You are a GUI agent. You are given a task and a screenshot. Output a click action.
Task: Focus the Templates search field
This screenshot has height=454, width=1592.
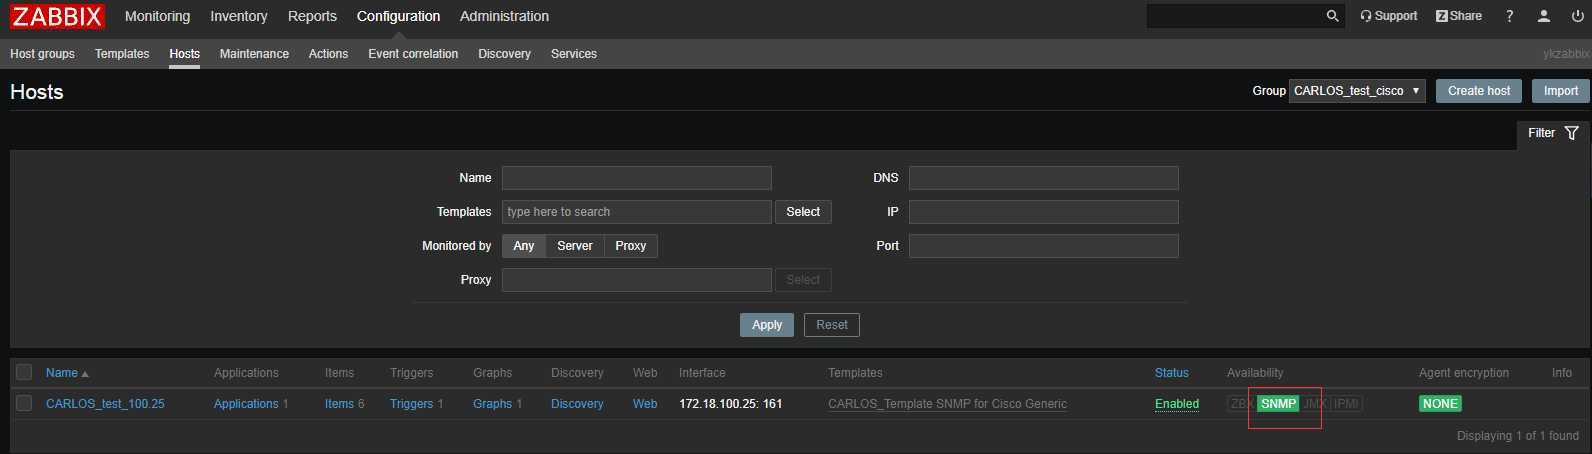pyautogui.click(x=637, y=212)
